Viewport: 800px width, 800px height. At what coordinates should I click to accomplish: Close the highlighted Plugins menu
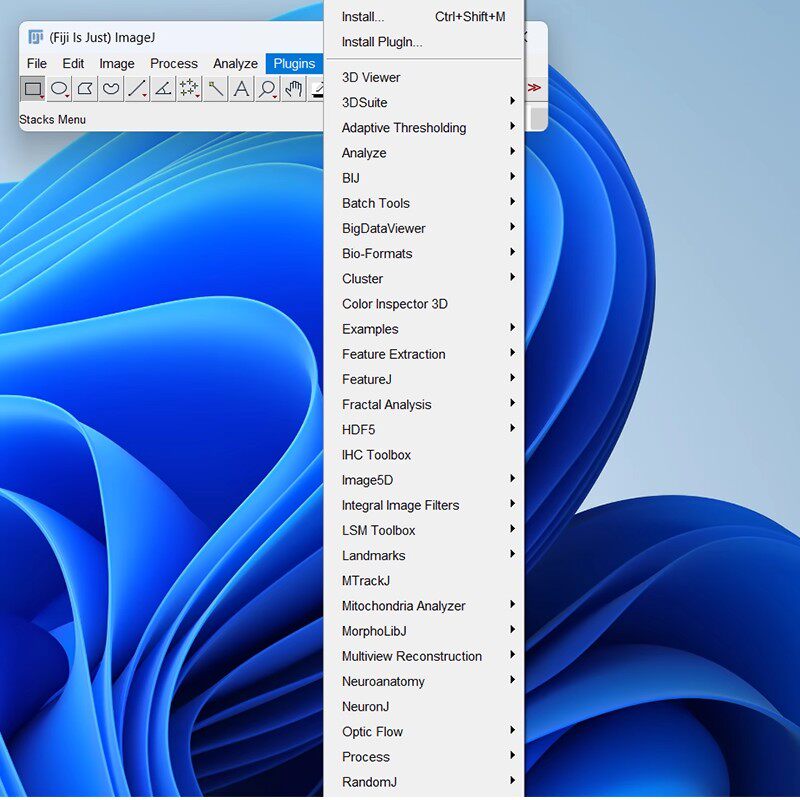(294, 63)
